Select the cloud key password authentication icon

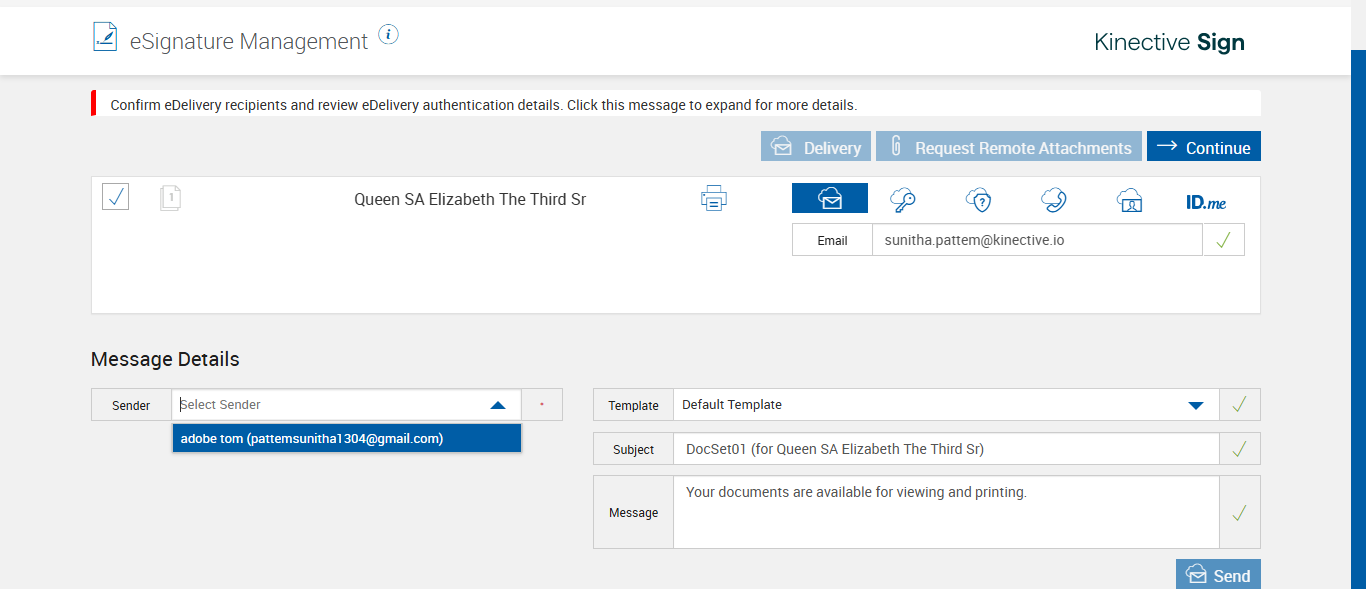coord(903,200)
